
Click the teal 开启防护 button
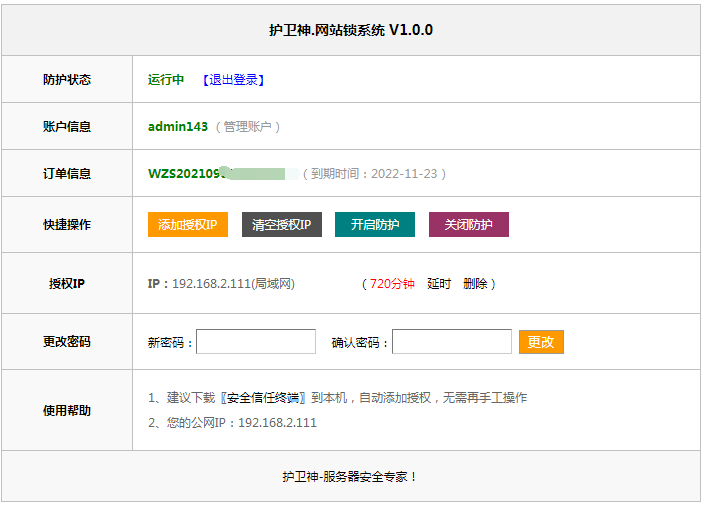pos(375,225)
